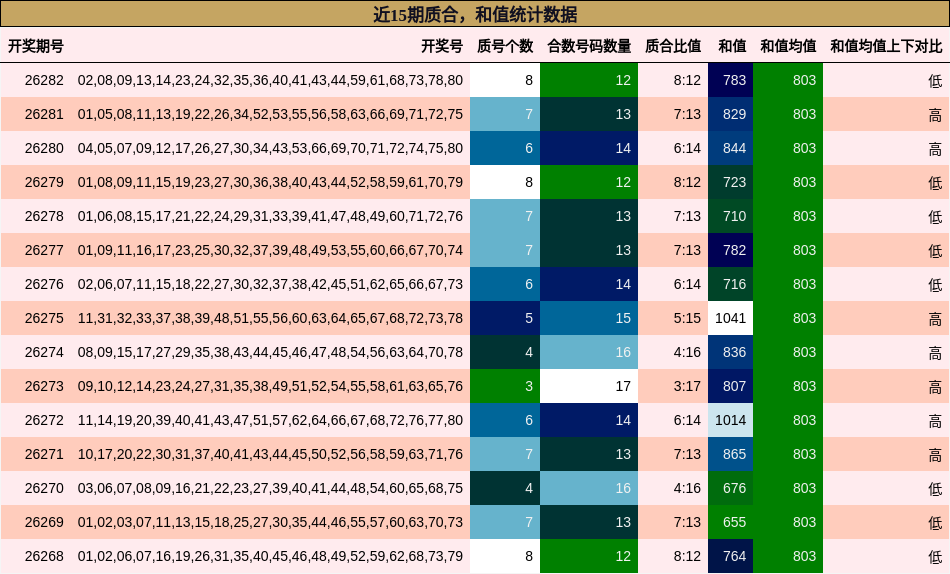Select issue number 26269
This screenshot has height=574, width=950.
44,521
